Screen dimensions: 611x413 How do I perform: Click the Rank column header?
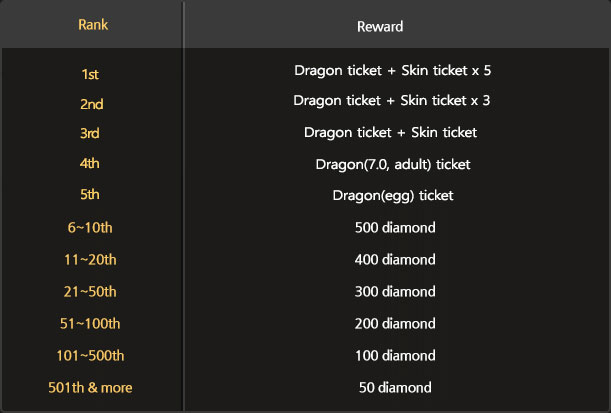(x=91, y=24)
